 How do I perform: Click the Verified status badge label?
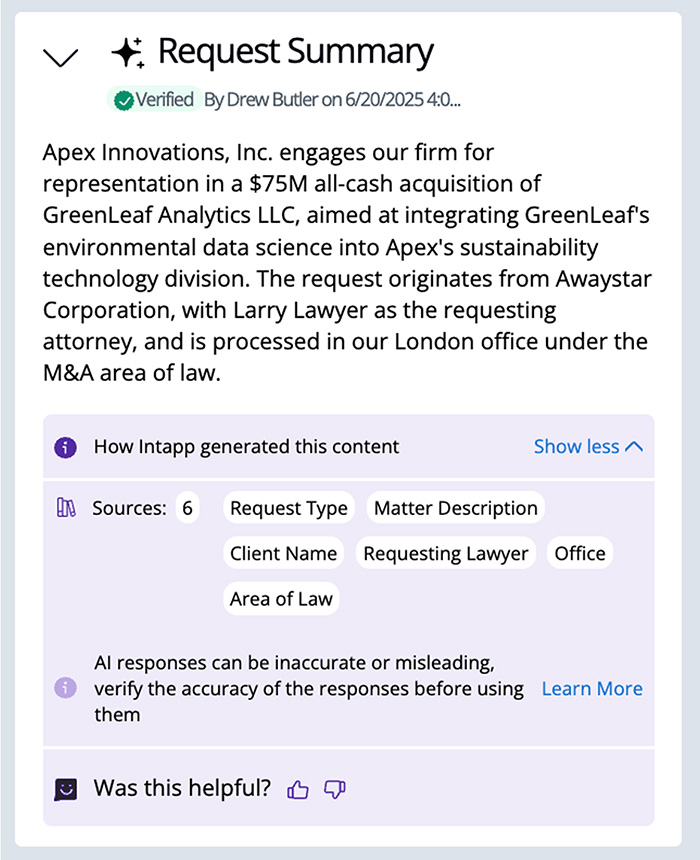tap(164, 100)
